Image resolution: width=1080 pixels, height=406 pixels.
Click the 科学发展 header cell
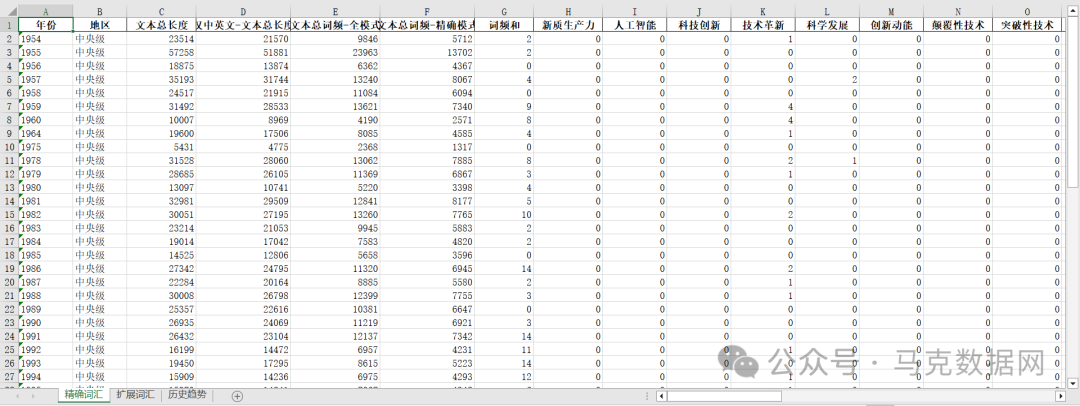coord(827,25)
